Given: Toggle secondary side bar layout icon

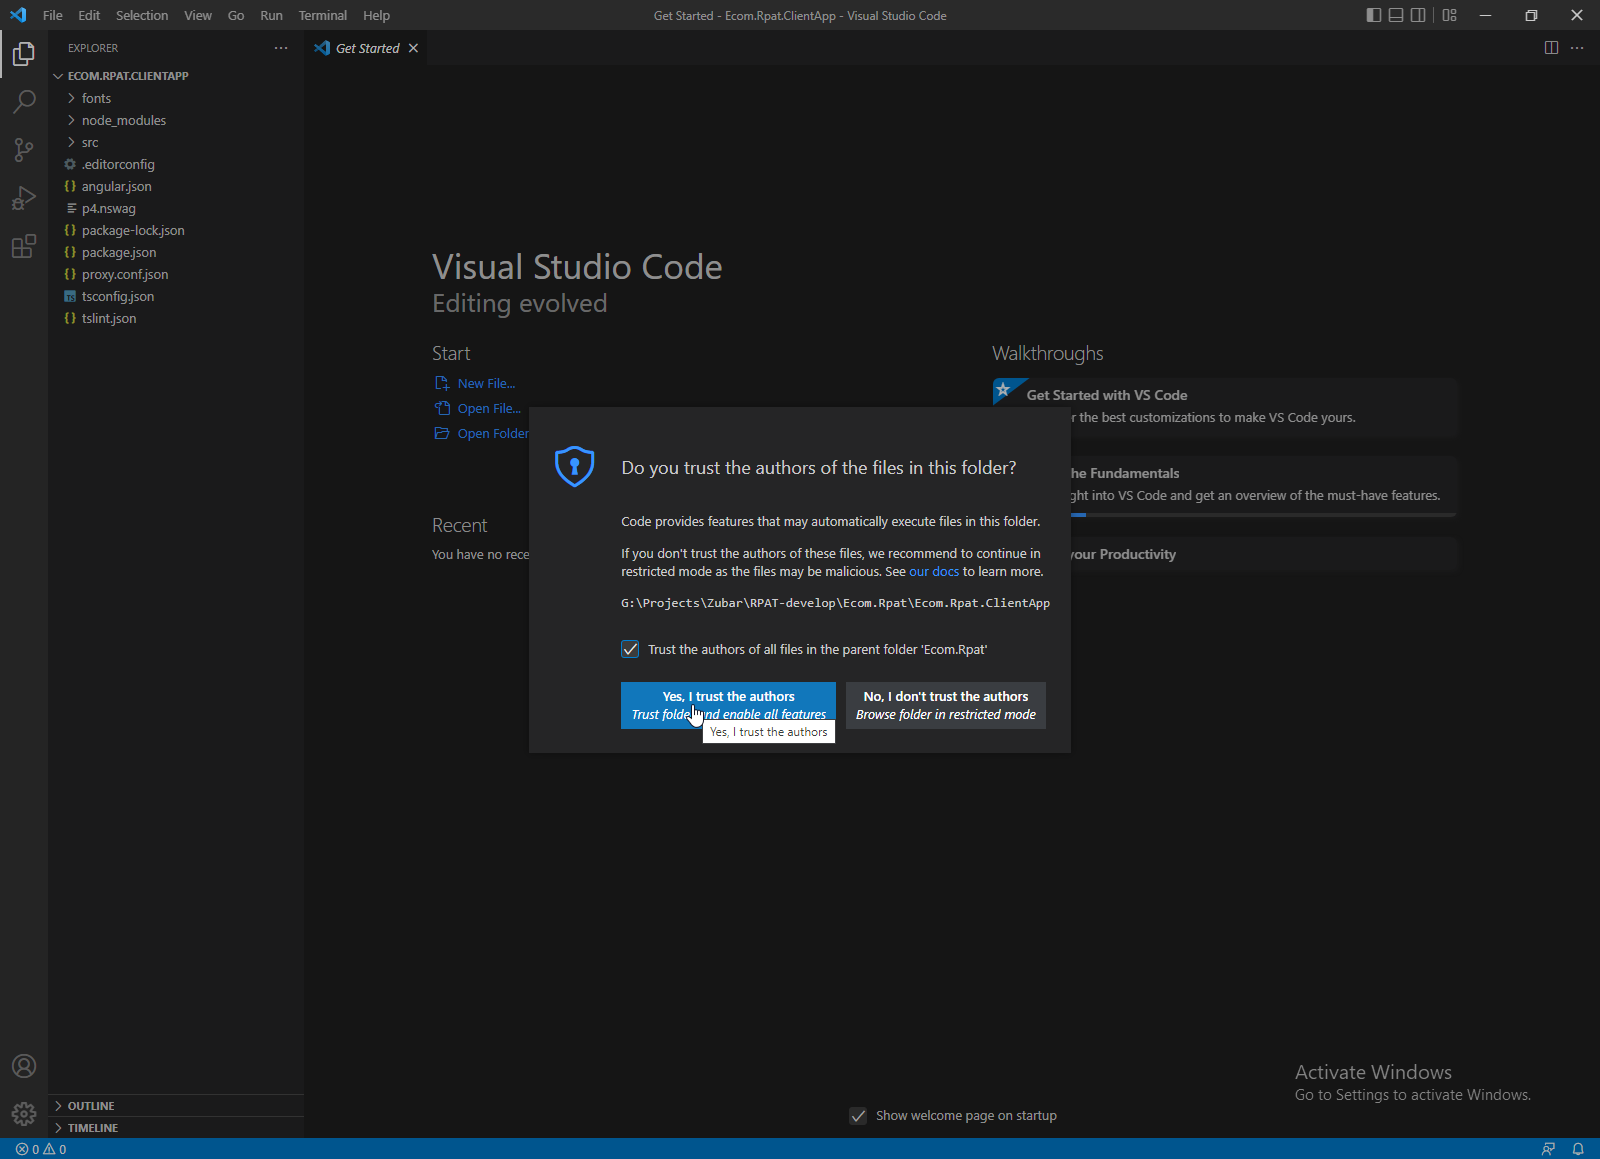Looking at the screenshot, I should coord(1418,15).
